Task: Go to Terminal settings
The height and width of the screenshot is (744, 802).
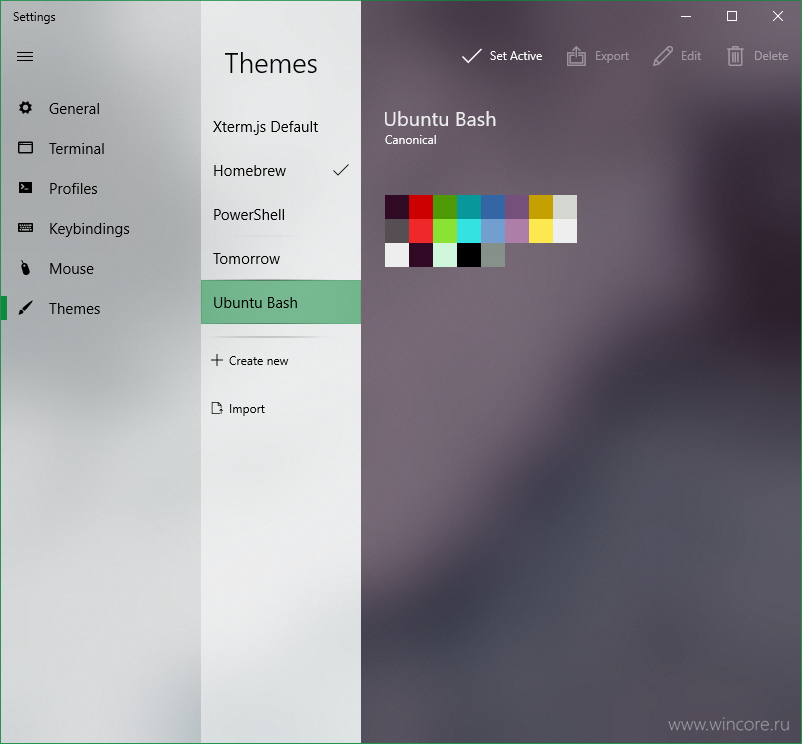Action: click(101, 148)
